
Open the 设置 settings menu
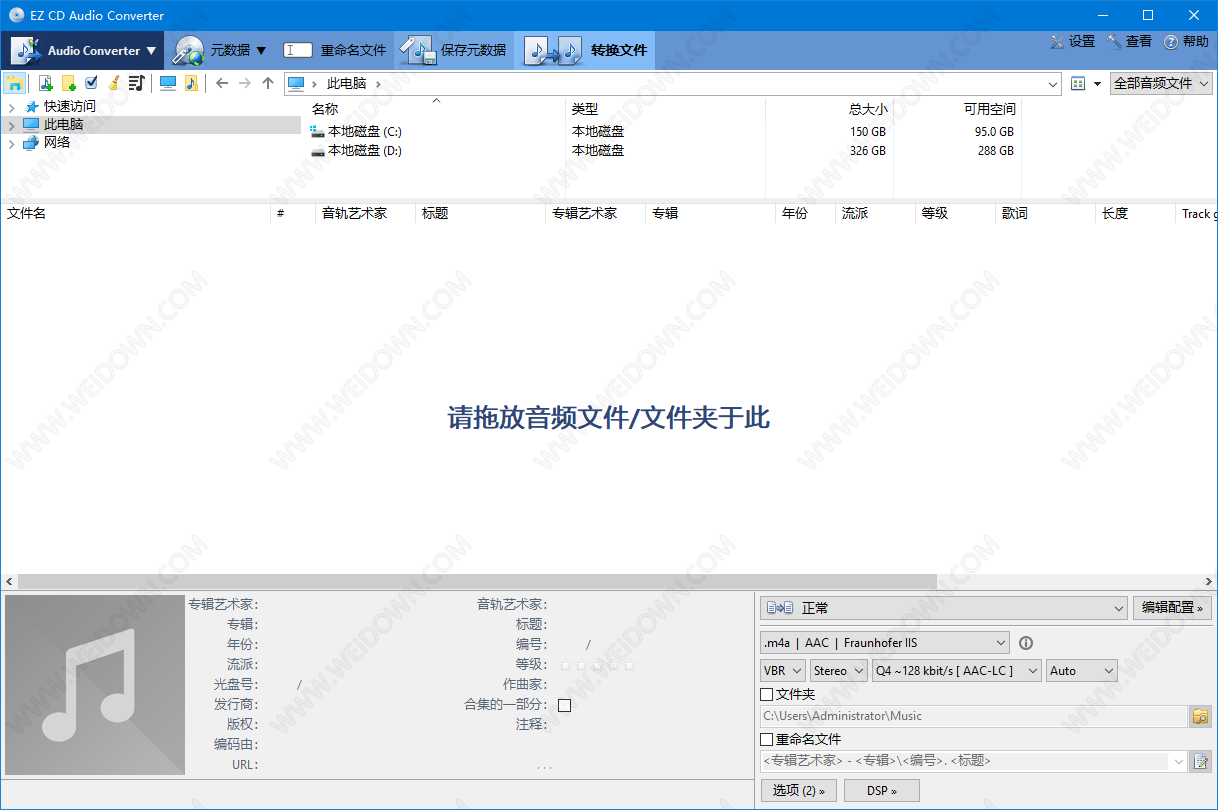tap(1072, 42)
